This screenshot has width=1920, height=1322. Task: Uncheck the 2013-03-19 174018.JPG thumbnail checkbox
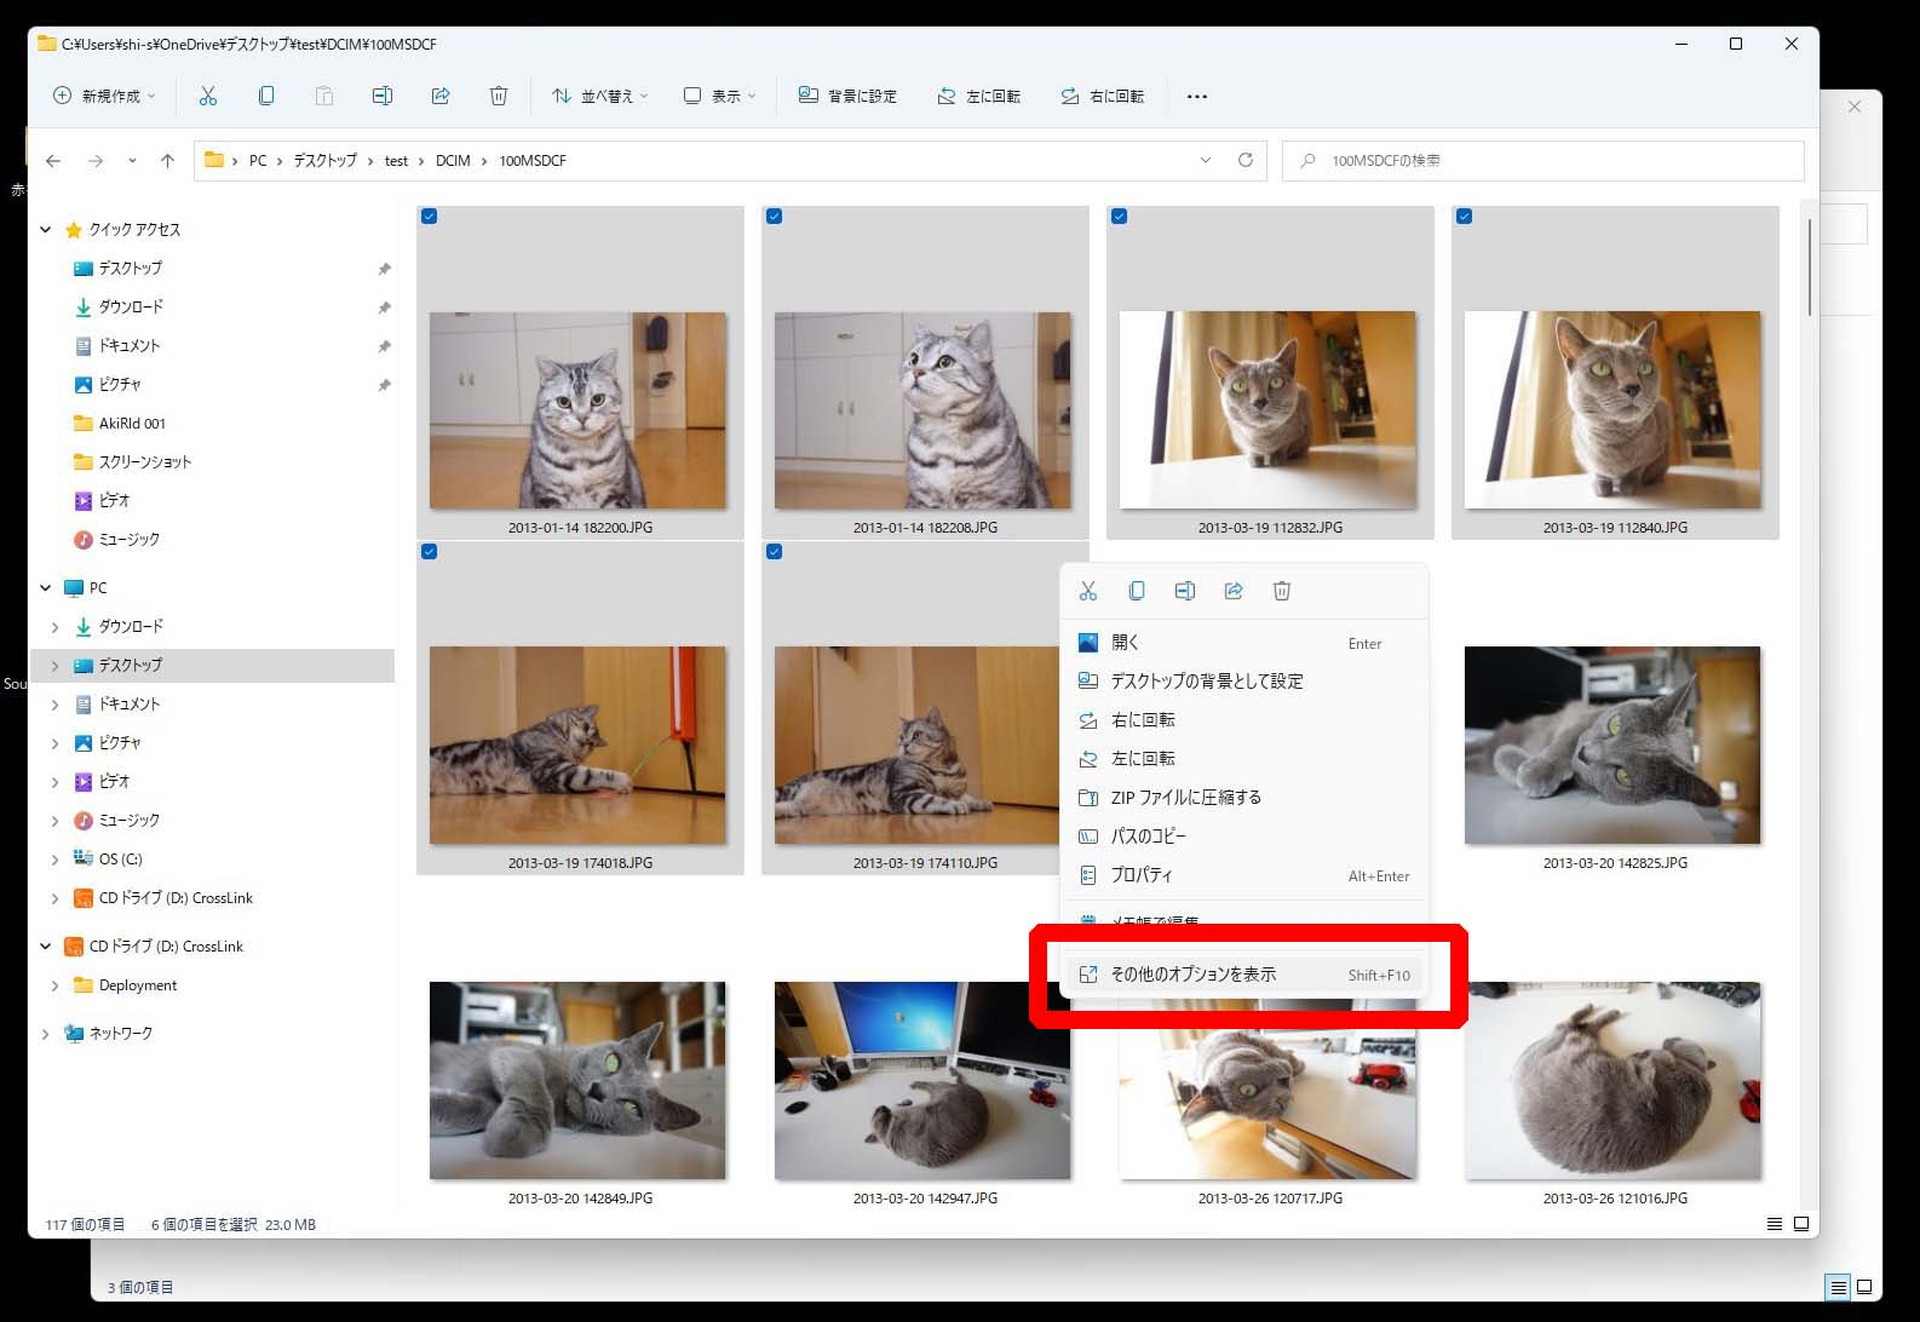tap(430, 551)
